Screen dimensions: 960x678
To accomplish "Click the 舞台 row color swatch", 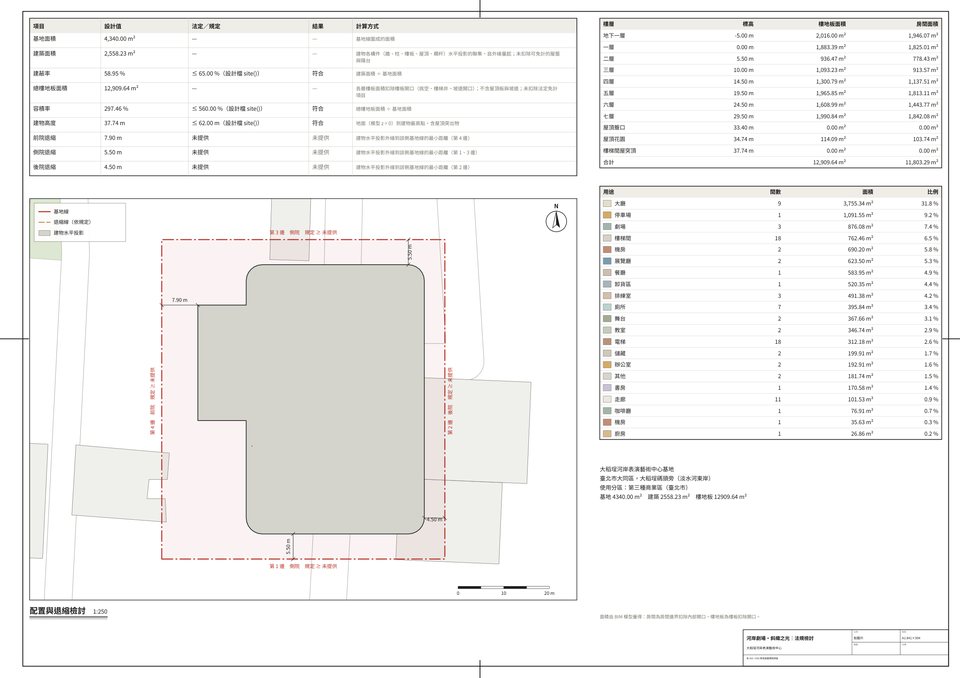I will (x=607, y=318).
